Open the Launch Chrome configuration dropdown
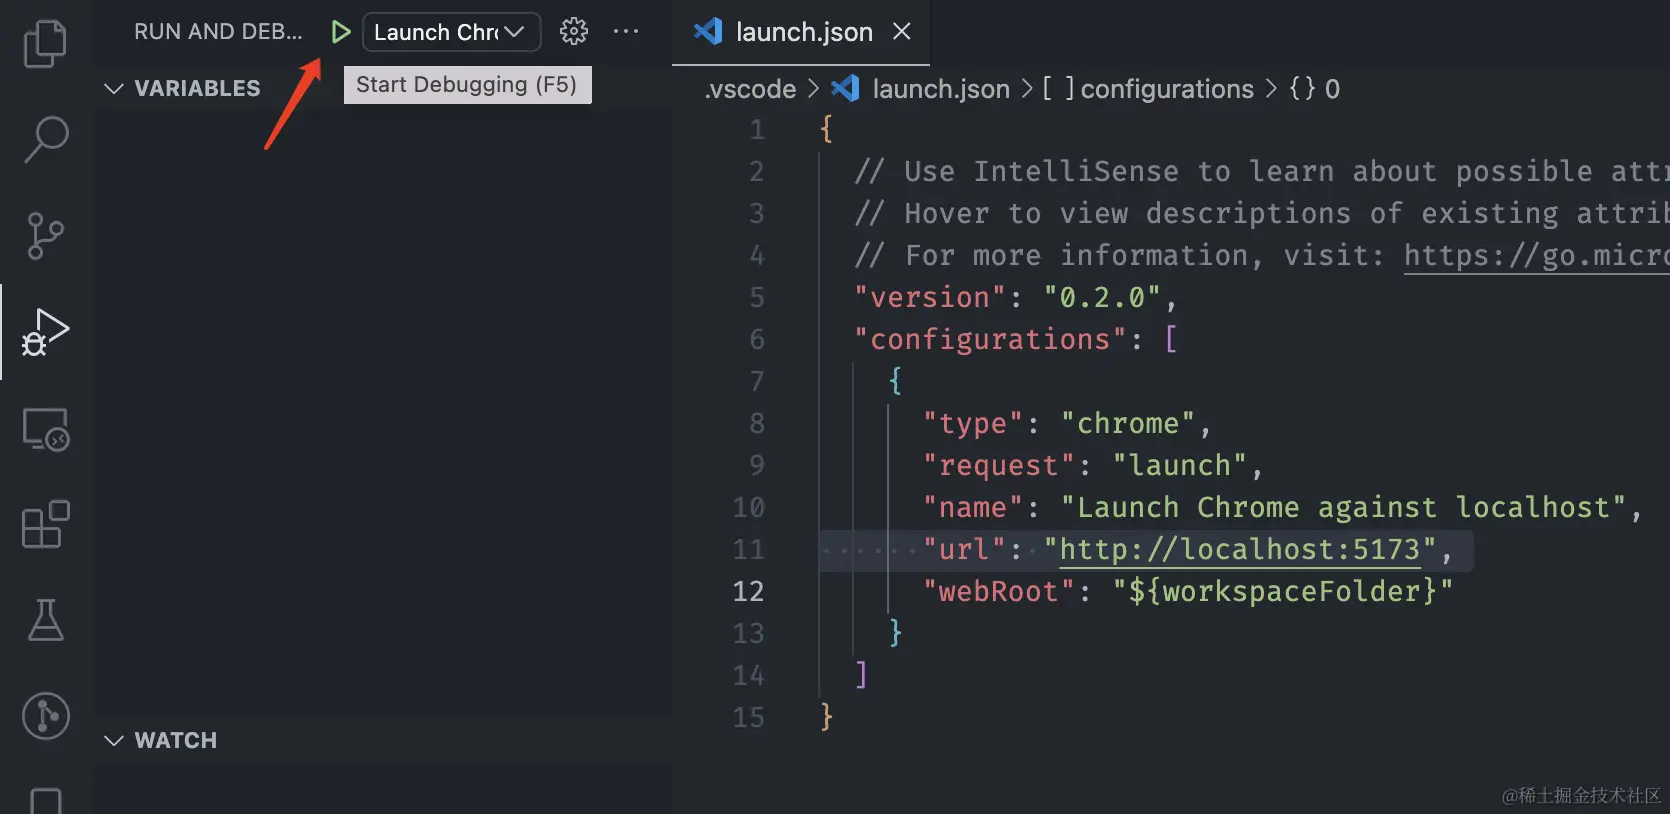This screenshot has width=1670, height=814. tap(451, 32)
